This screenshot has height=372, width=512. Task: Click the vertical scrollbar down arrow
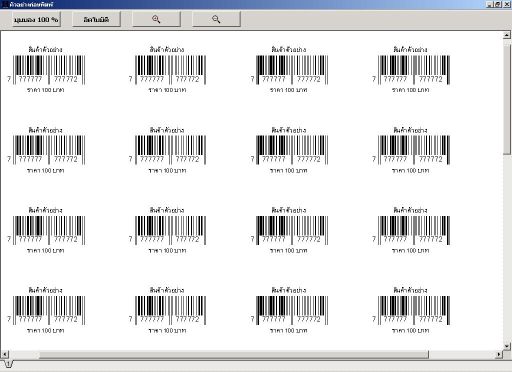pos(506,346)
